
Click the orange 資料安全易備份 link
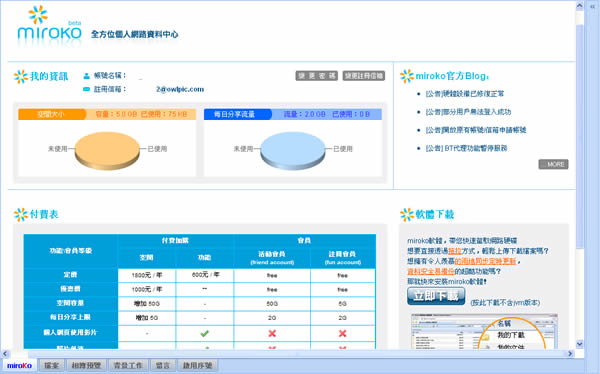click(431, 271)
